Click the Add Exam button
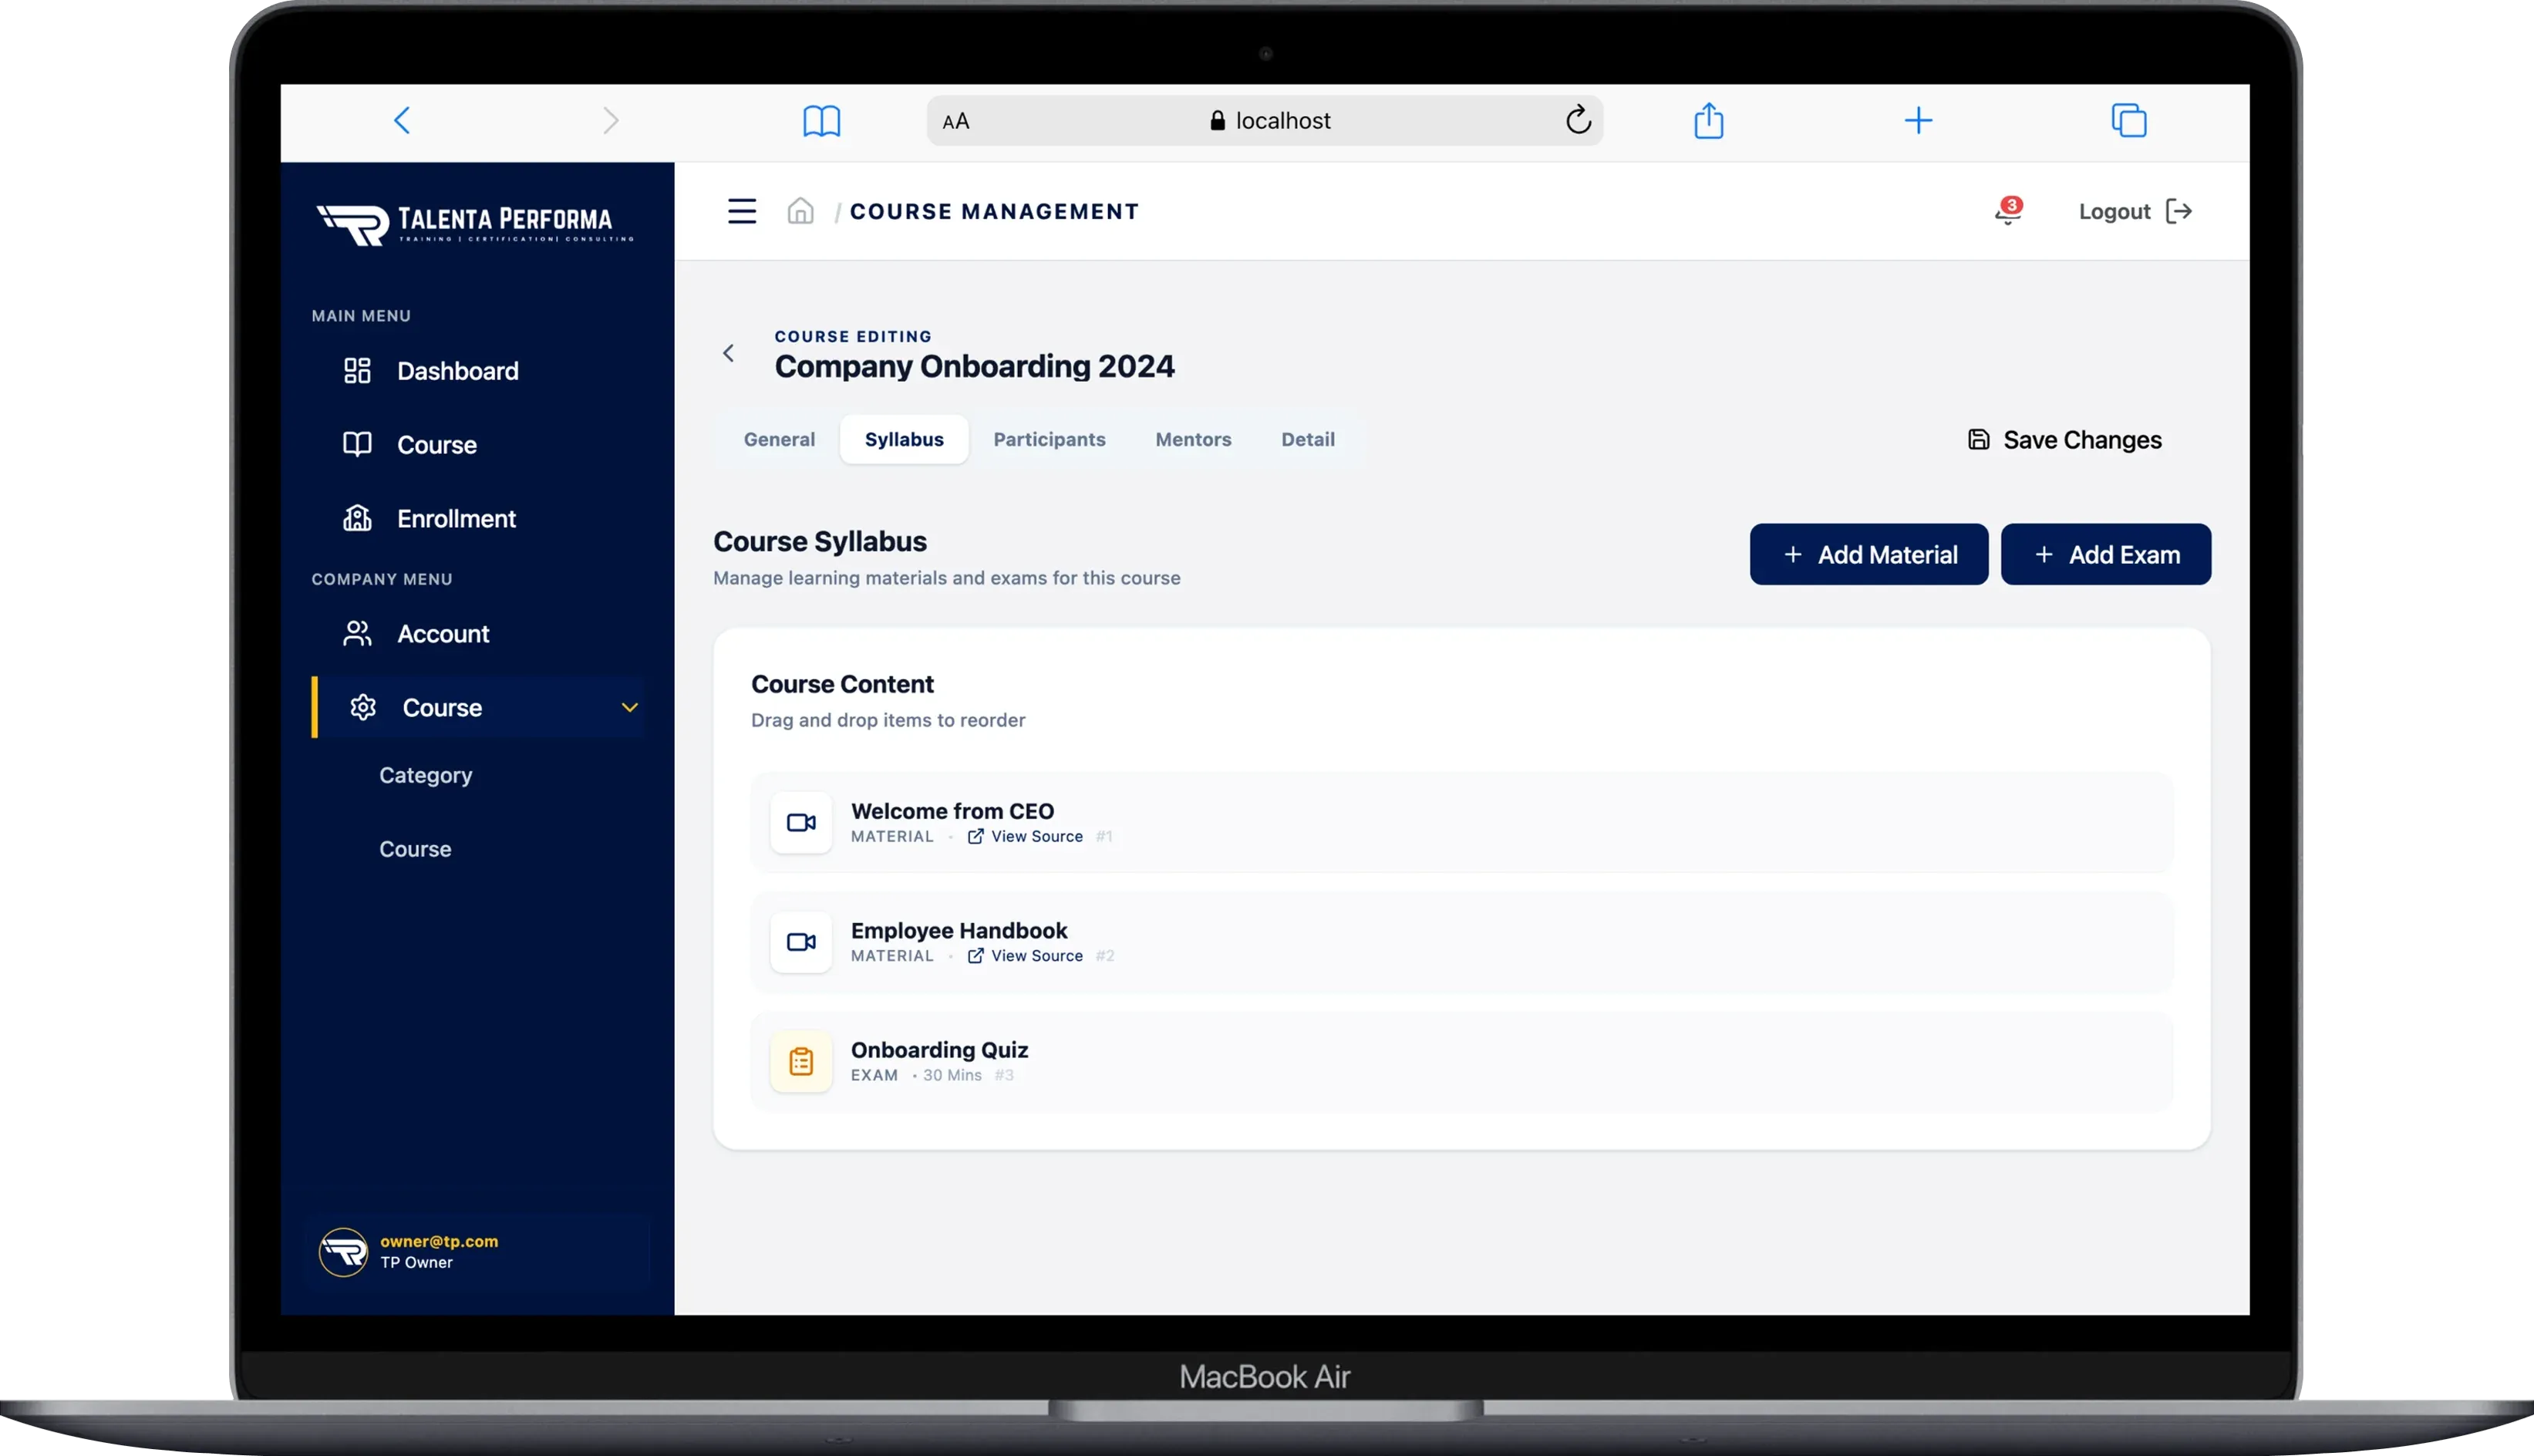2534x1456 pixels. coord(2106,554)
